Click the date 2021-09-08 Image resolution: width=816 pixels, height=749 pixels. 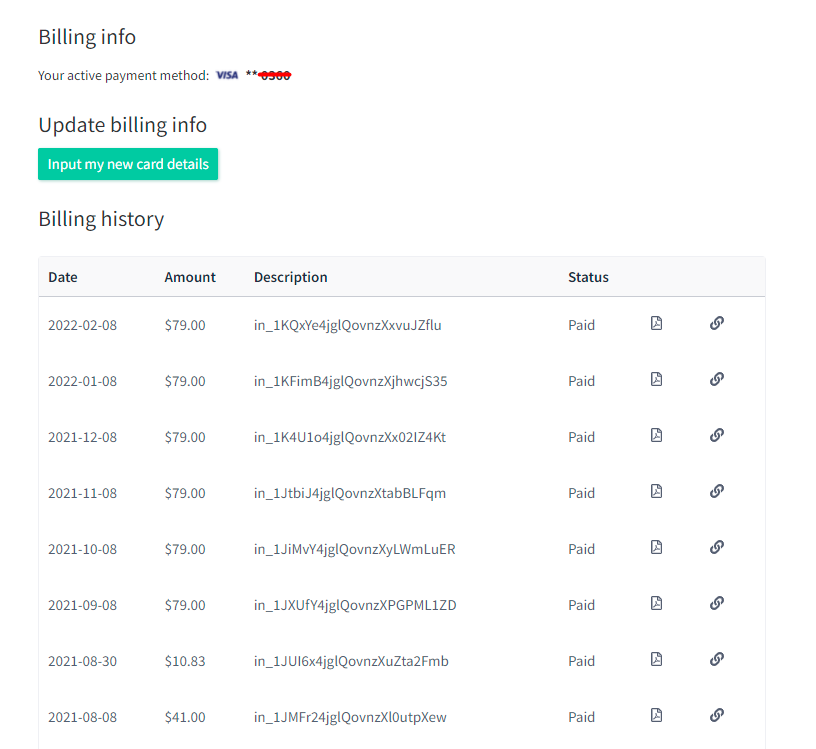[x=83, y=605]
